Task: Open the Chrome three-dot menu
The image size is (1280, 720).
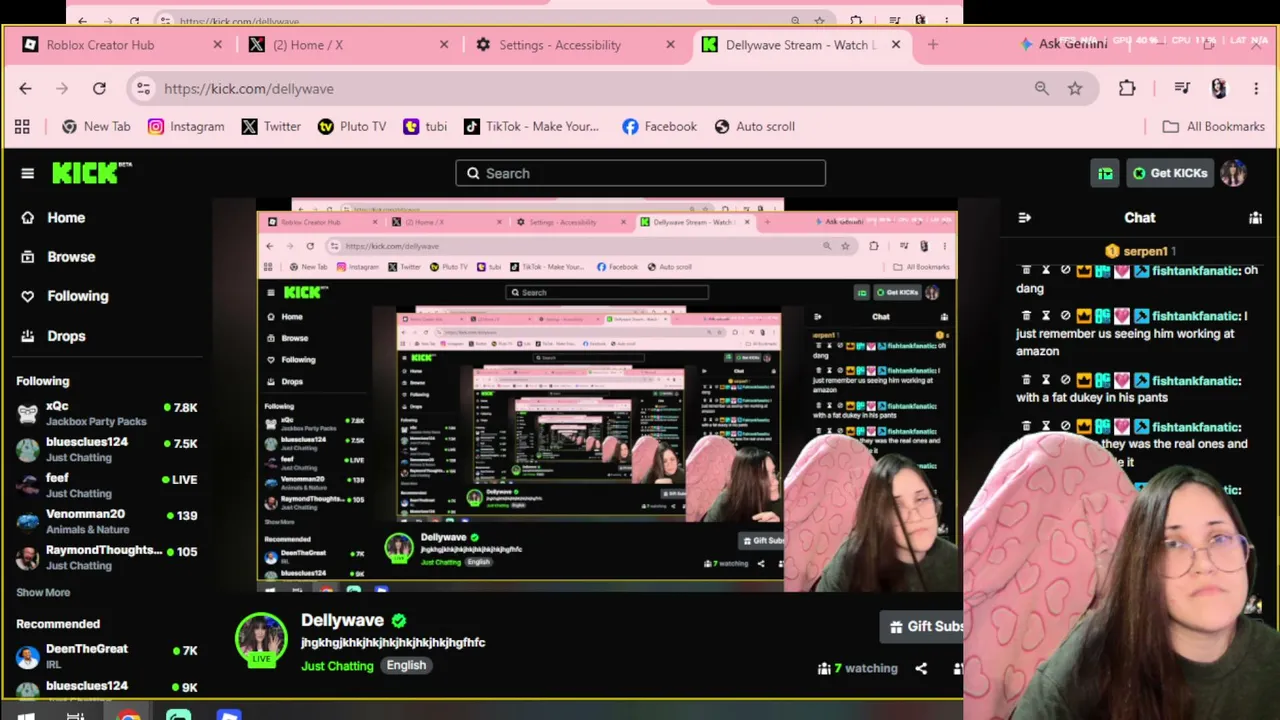Action: [1256, 88]
